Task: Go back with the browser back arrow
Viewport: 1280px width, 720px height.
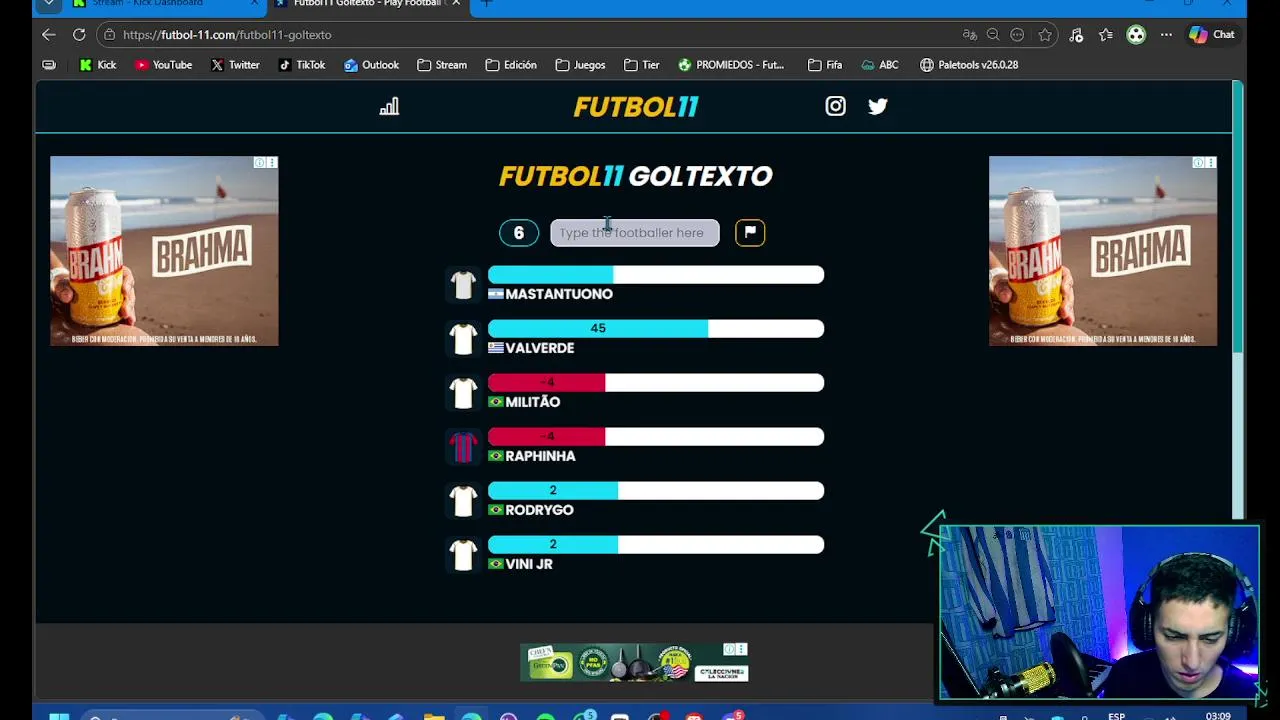Action: pyautogui.click(x=49, y=34)
